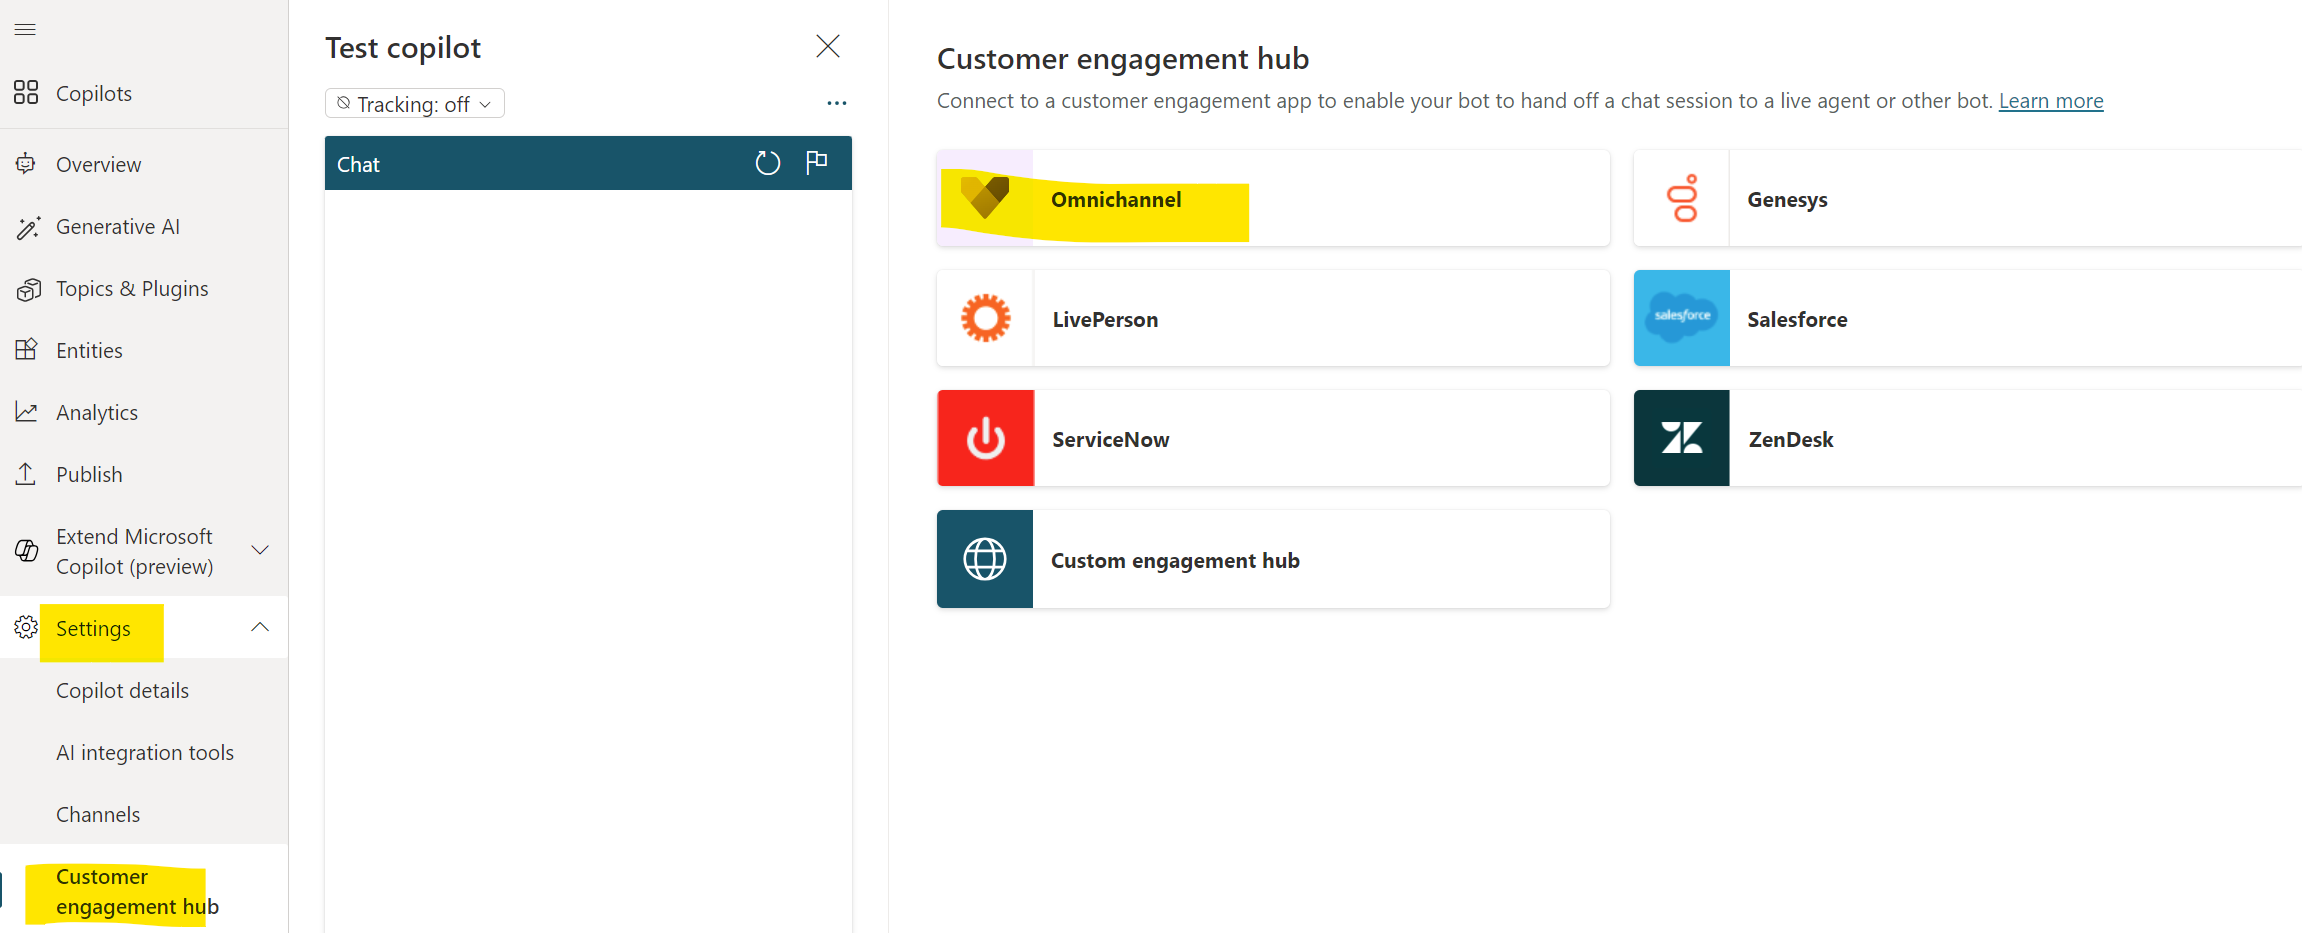Select Extend Microsoft Copilot (preview)
This screenshot has height=933, width=2302.
134,551
